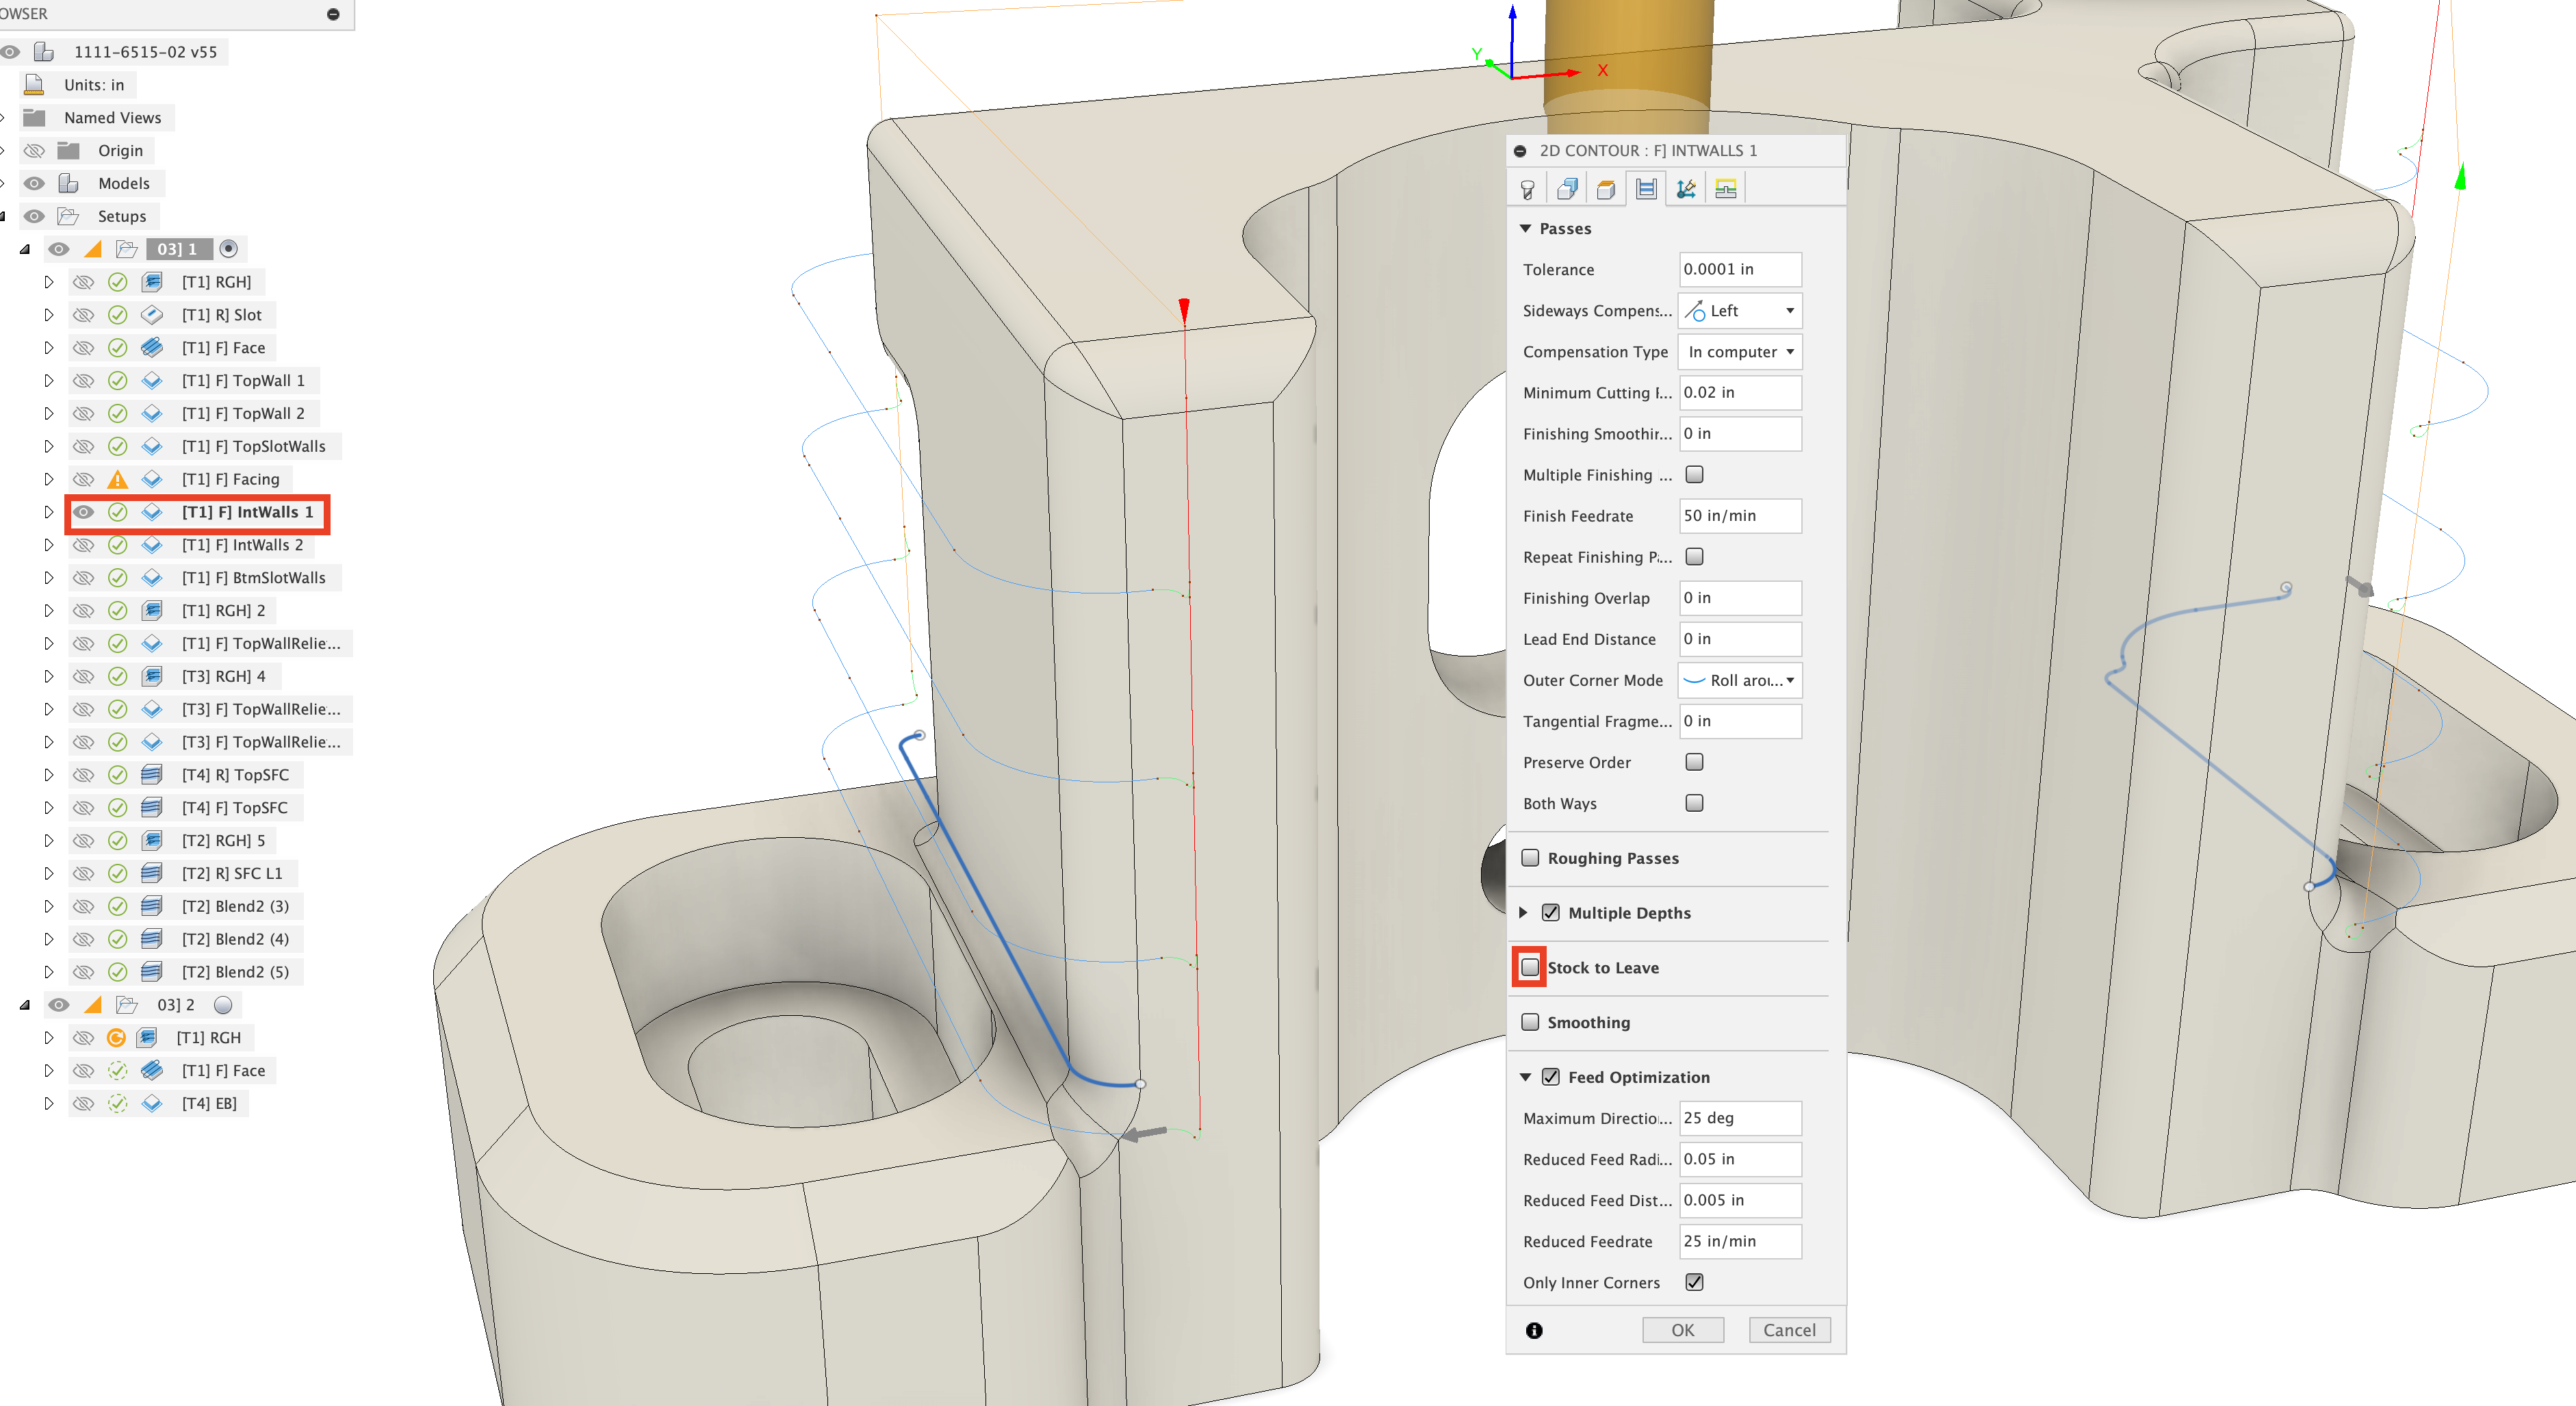Screen dimensions: 2576x1406
Task: Open the Sideways Compensation dropdown set to Left
Action: pyautogui.click(x=1739, y=311)
